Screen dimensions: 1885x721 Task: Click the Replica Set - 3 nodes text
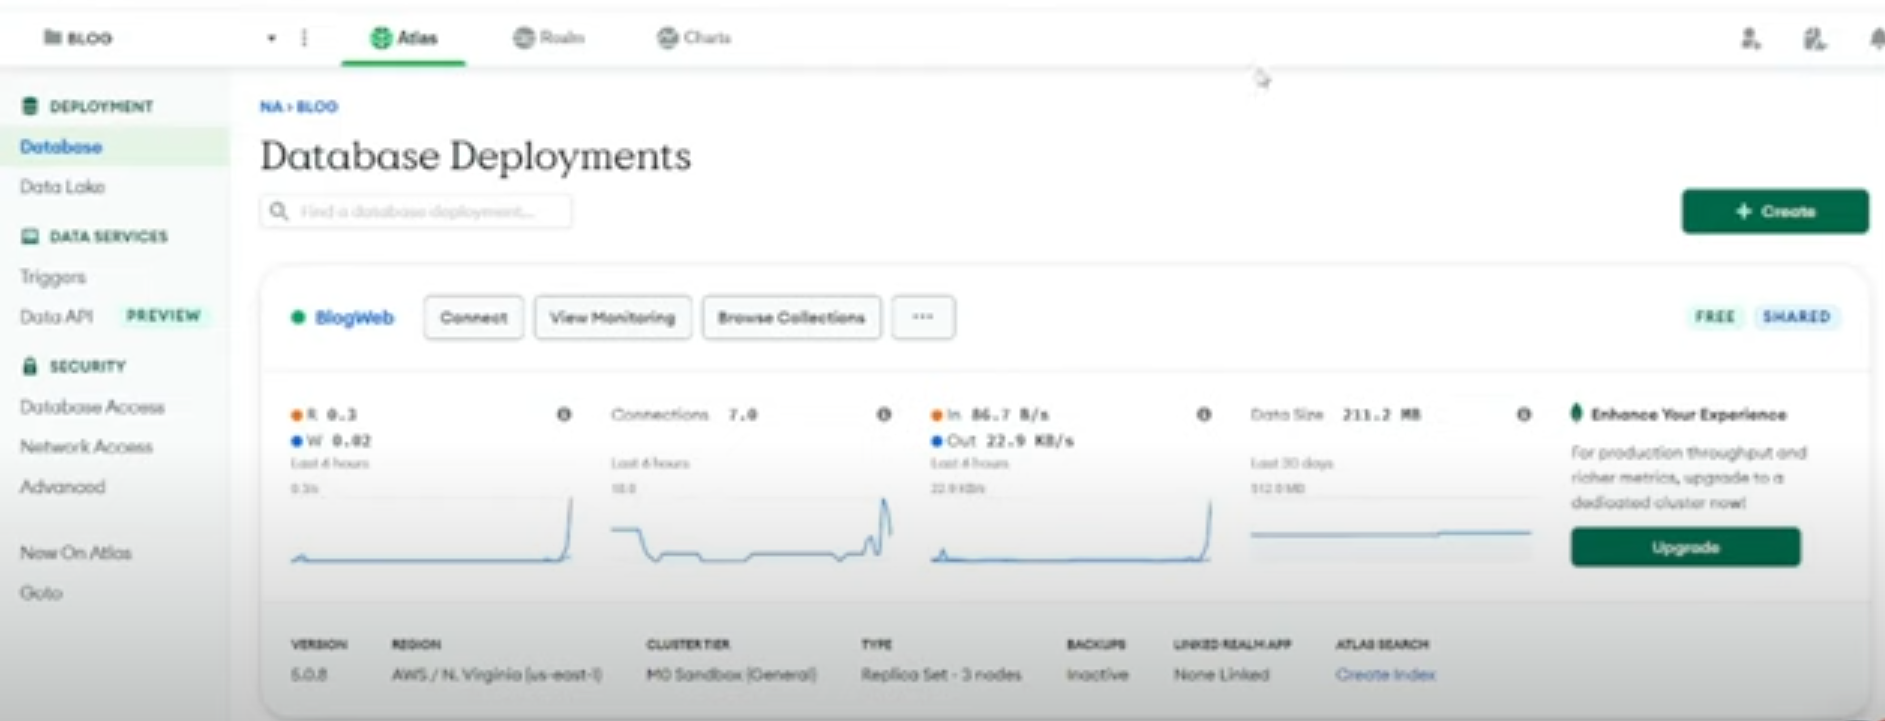[941, 675]
